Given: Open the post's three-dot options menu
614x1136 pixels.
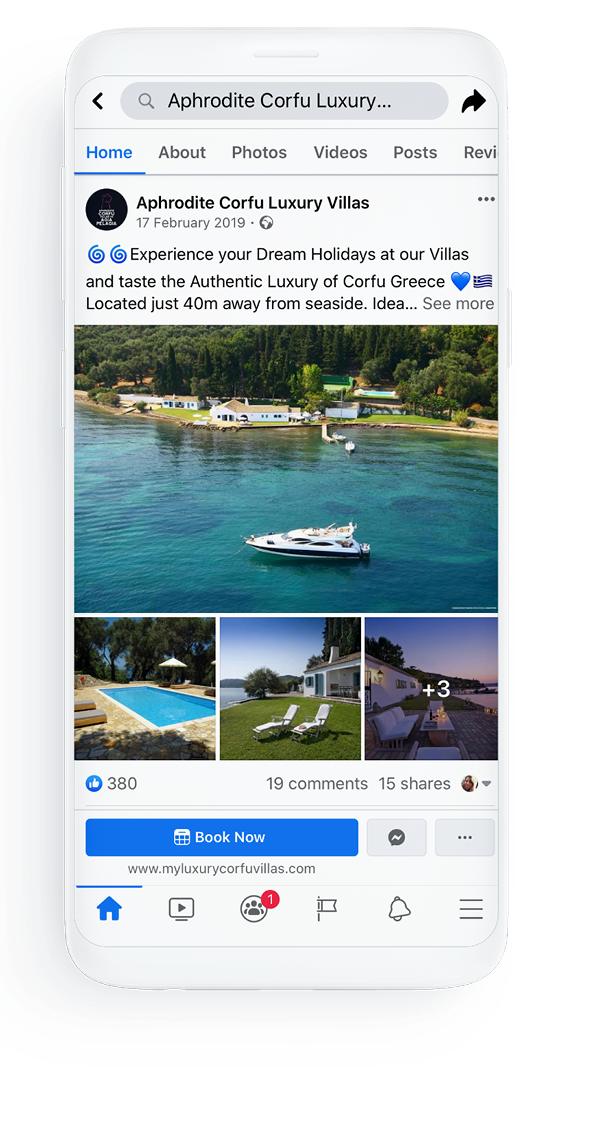Looking at the screenshot, I should 486,199.
